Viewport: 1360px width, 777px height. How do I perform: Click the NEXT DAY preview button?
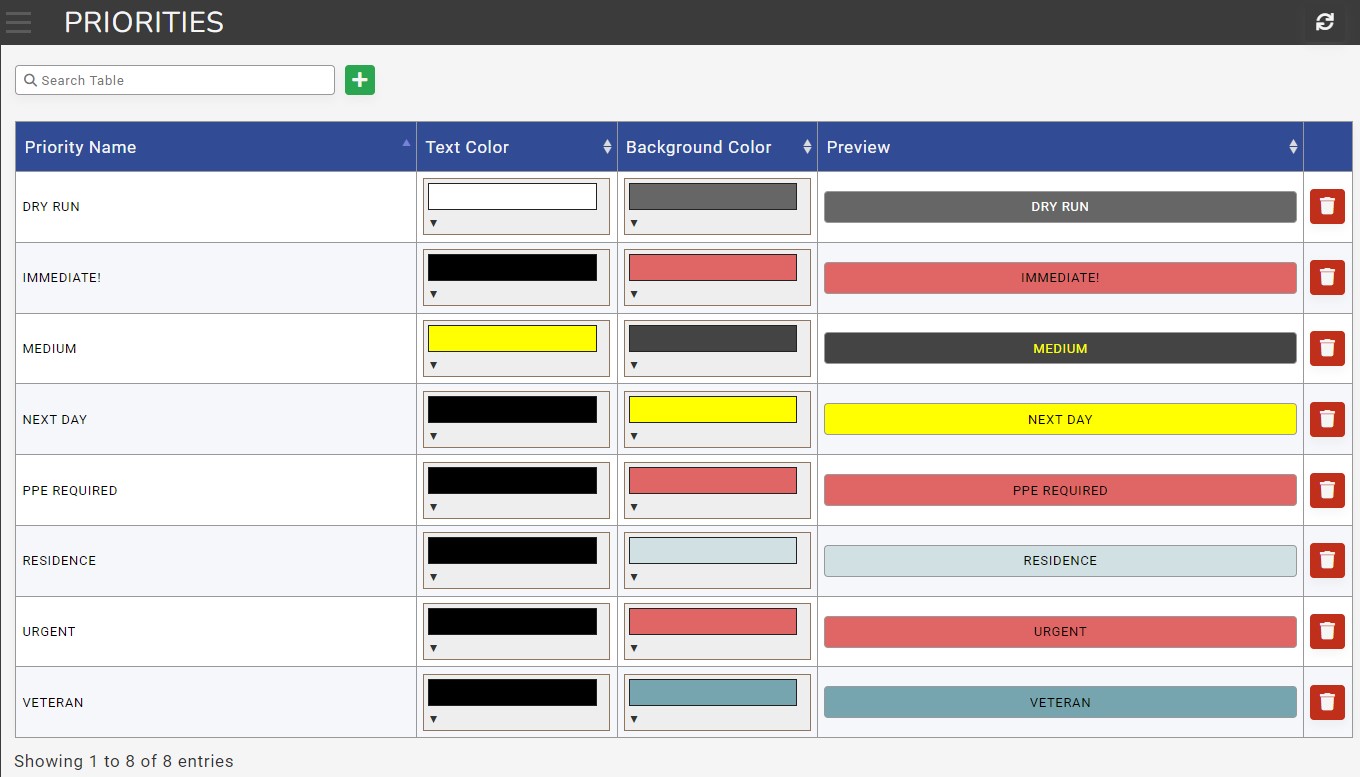(x=1060, y=419)
